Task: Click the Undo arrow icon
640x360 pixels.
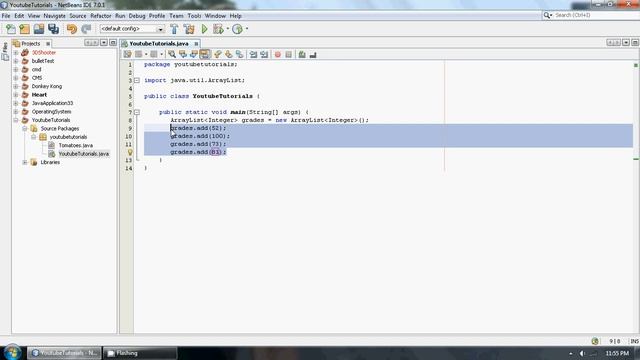Action: pos(72,29)
